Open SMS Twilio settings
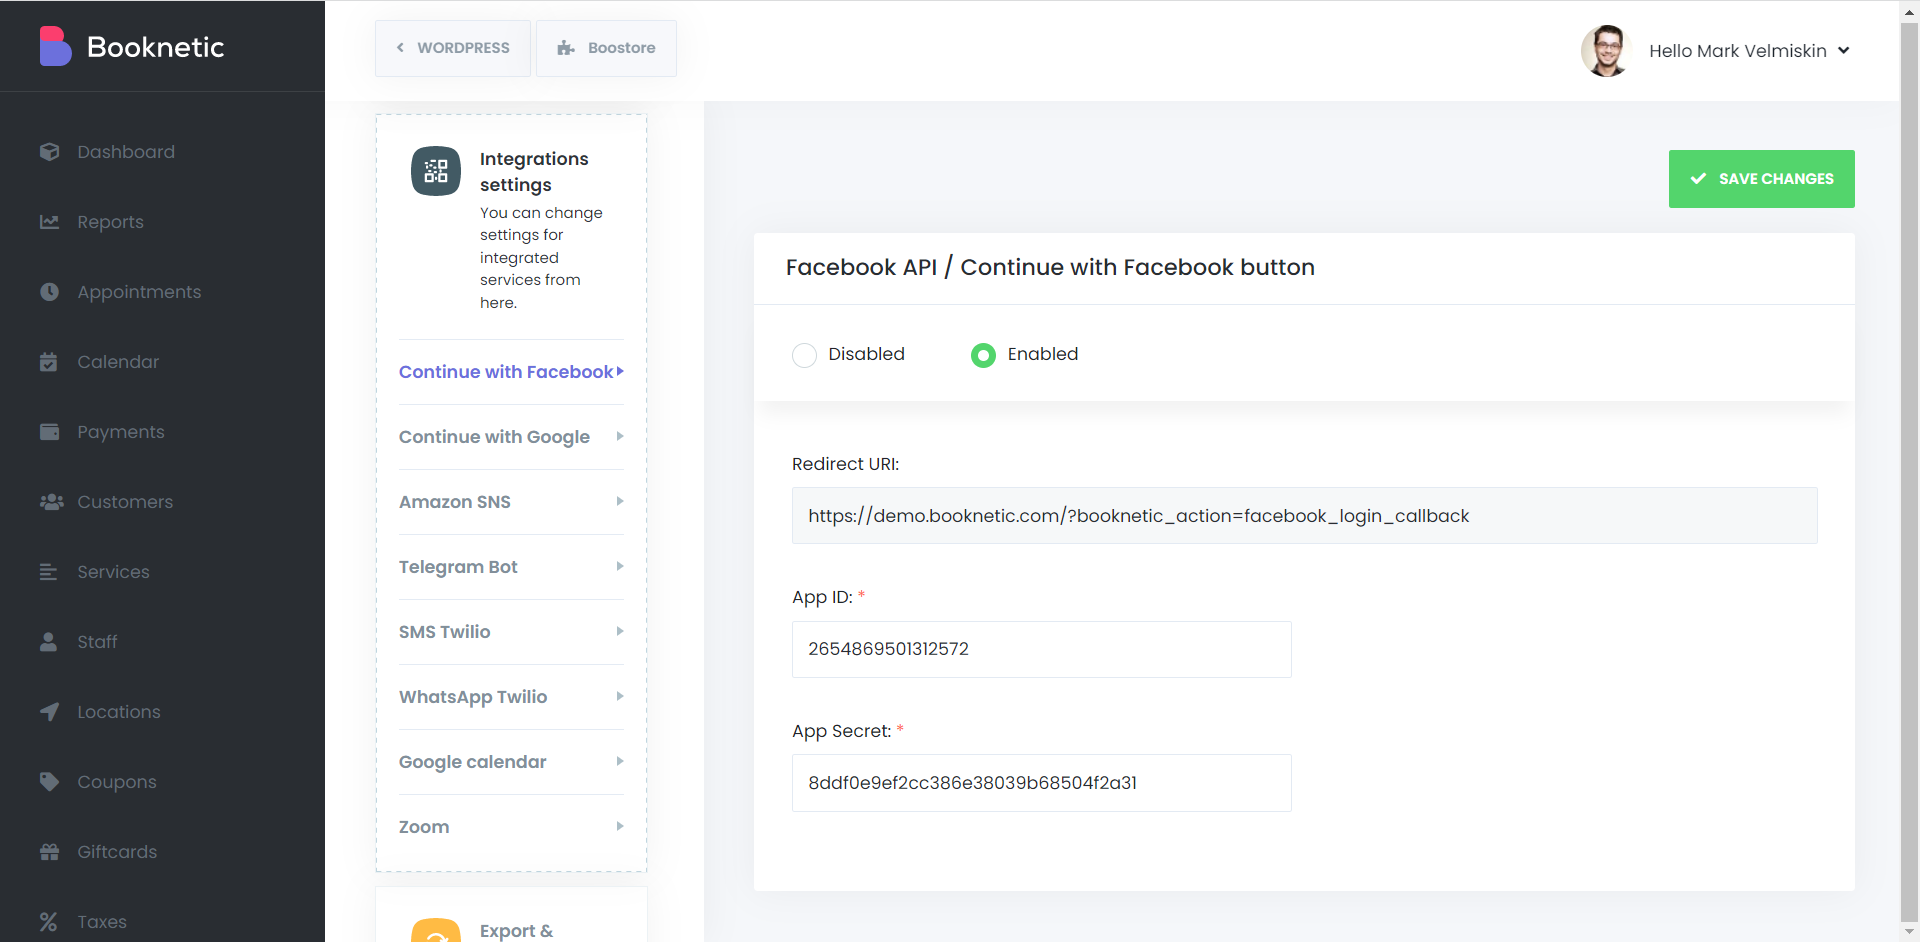1920x942 pixels. [x=511, y=632]
